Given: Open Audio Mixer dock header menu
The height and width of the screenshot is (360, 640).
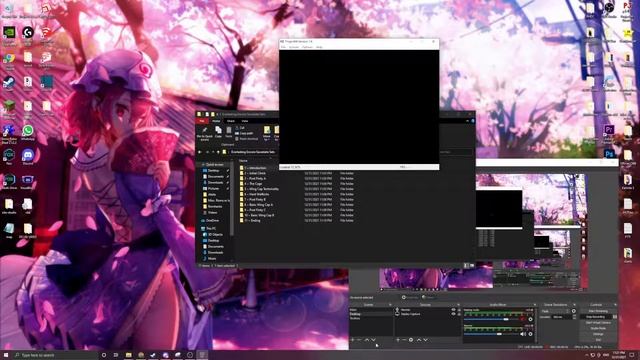Looking at the screenshot, I should [535, 305].
